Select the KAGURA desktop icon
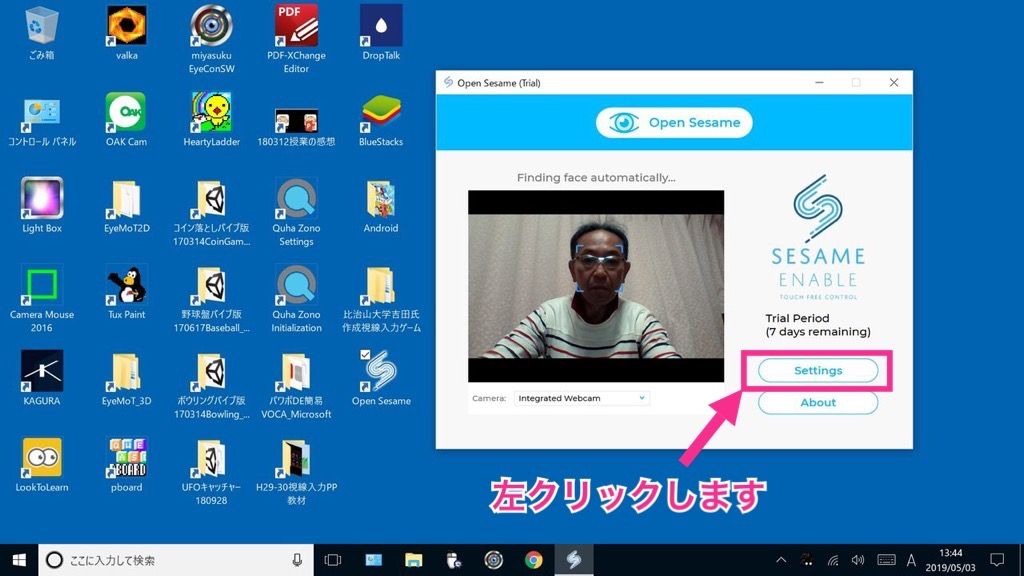Viewport: 1024px width, 576px height. click(42, 378)
